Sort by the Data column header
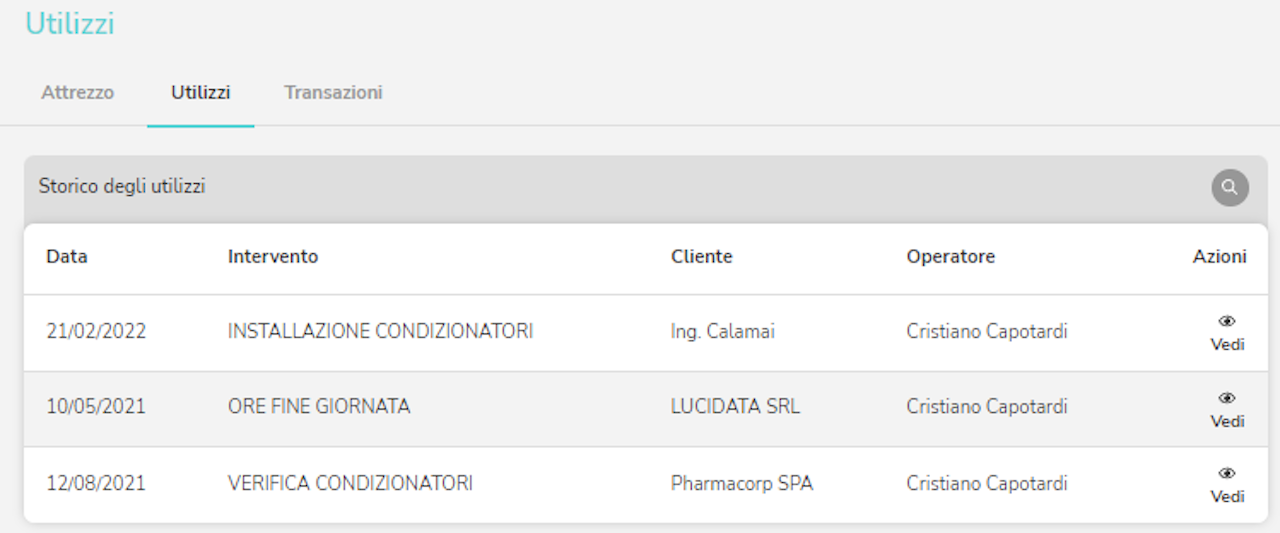The height and width of the screenshot is (533, 1280). click(66, 257)
